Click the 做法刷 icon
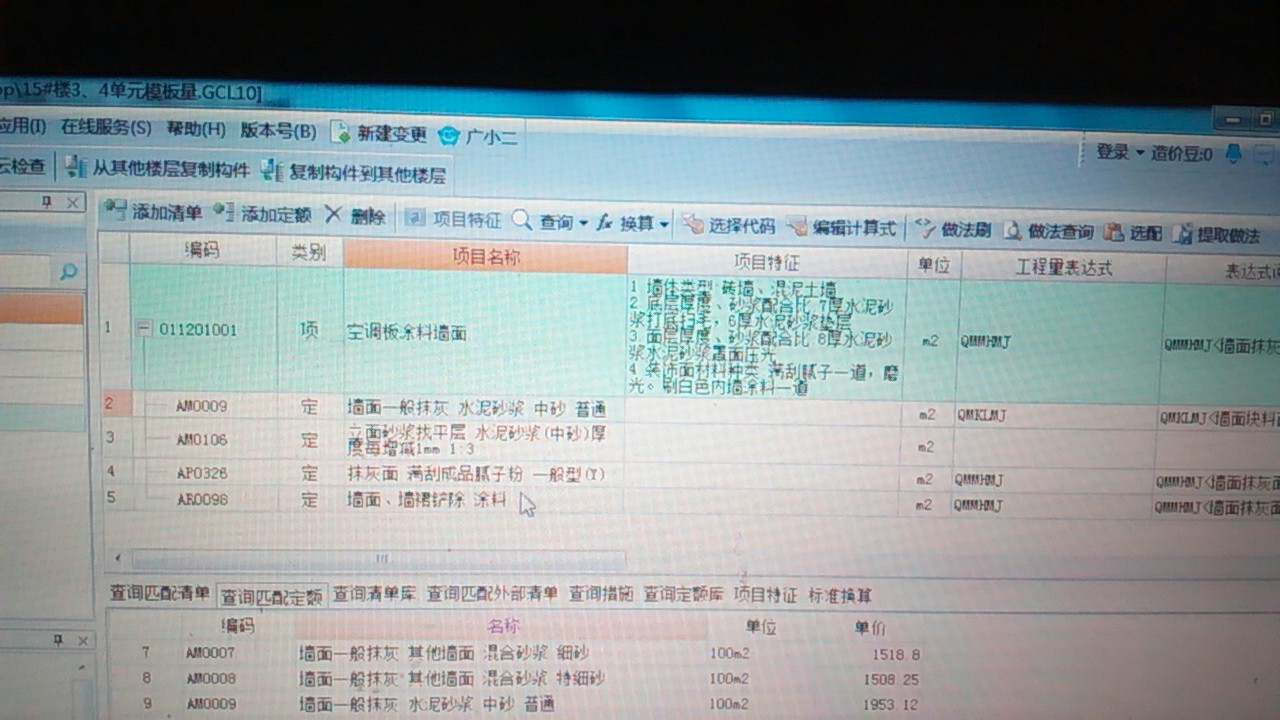 coord(926,229)
